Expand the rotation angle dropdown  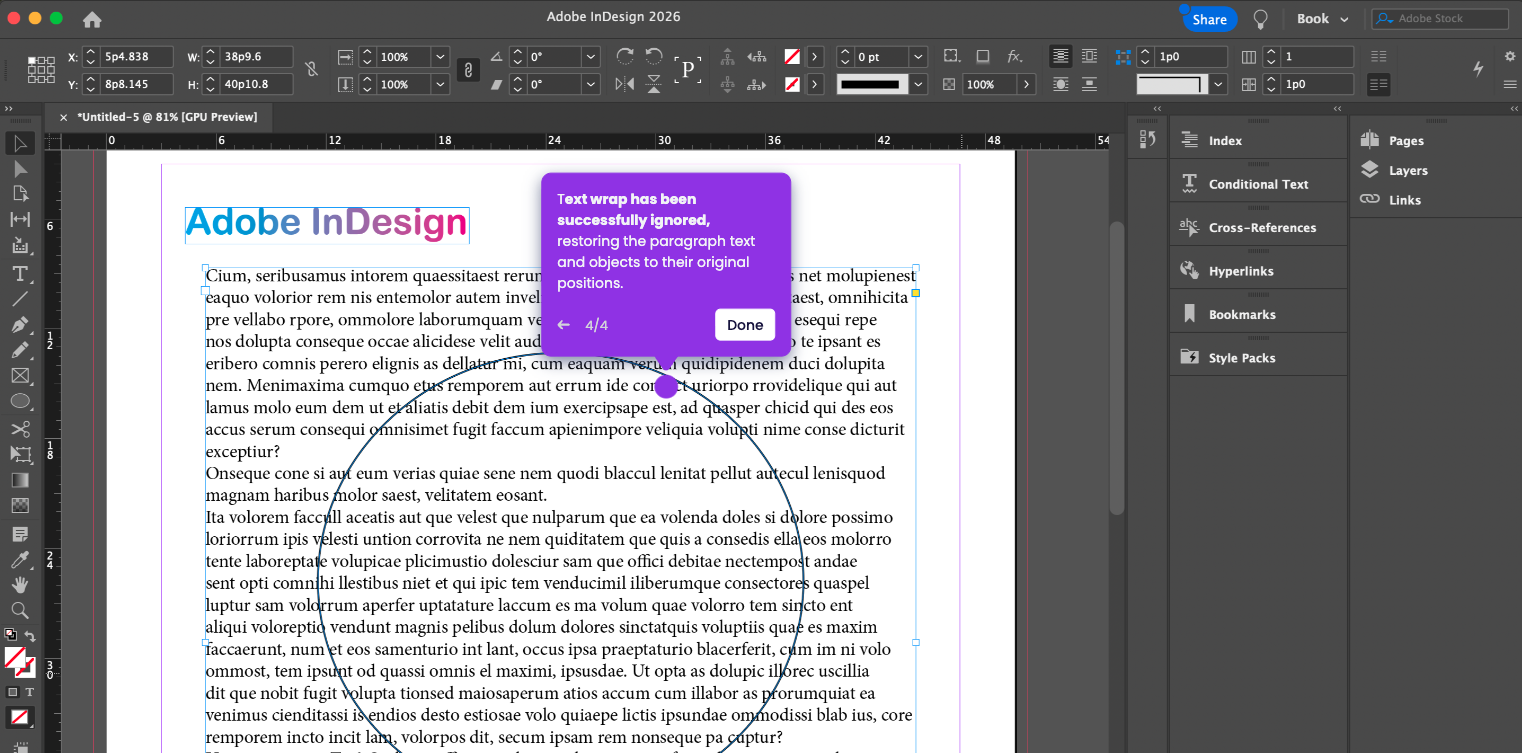(x=591, y=57)
